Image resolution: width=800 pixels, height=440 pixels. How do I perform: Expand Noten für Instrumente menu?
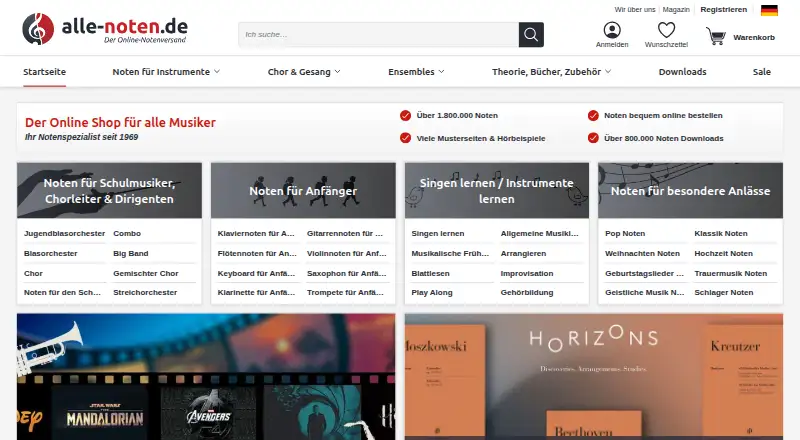166,72
